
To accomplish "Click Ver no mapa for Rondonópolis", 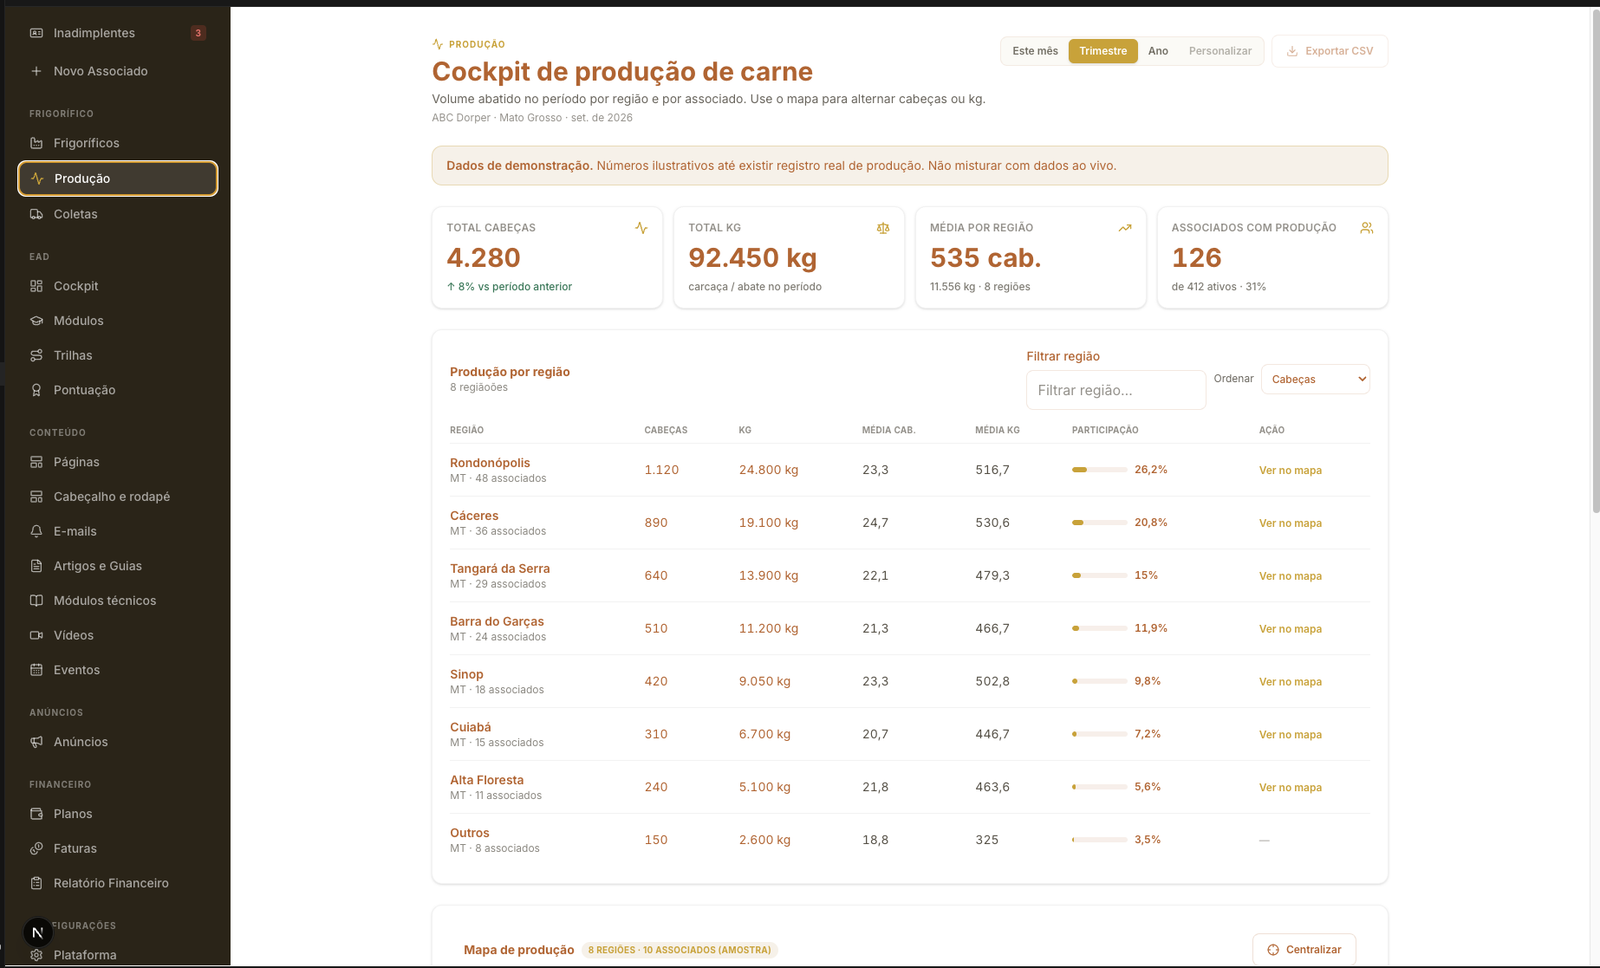I will (1290, 470).
